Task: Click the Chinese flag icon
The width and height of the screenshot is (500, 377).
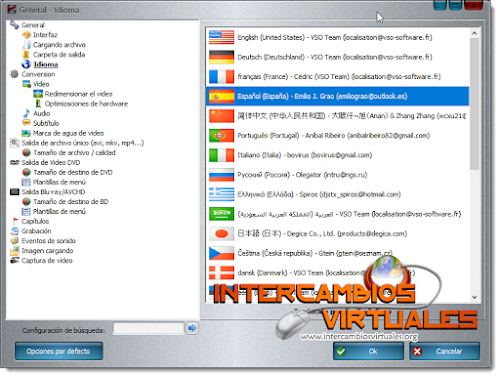Action: click(221, 116)
